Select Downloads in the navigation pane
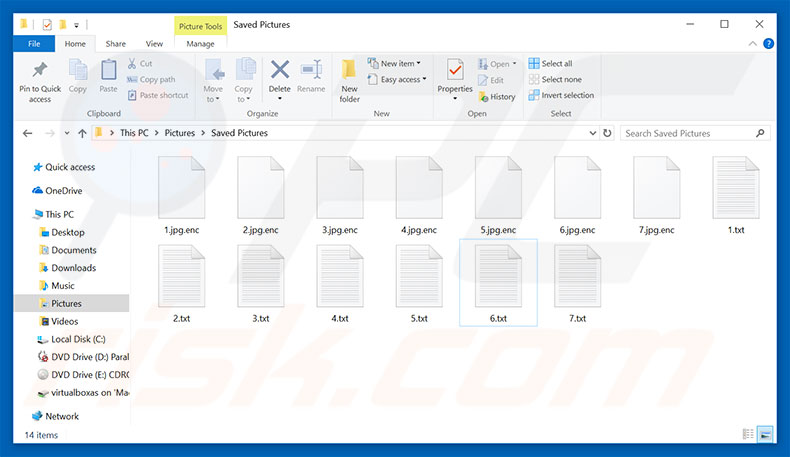The height and width of the screenshot is (457, 790). 73,268
